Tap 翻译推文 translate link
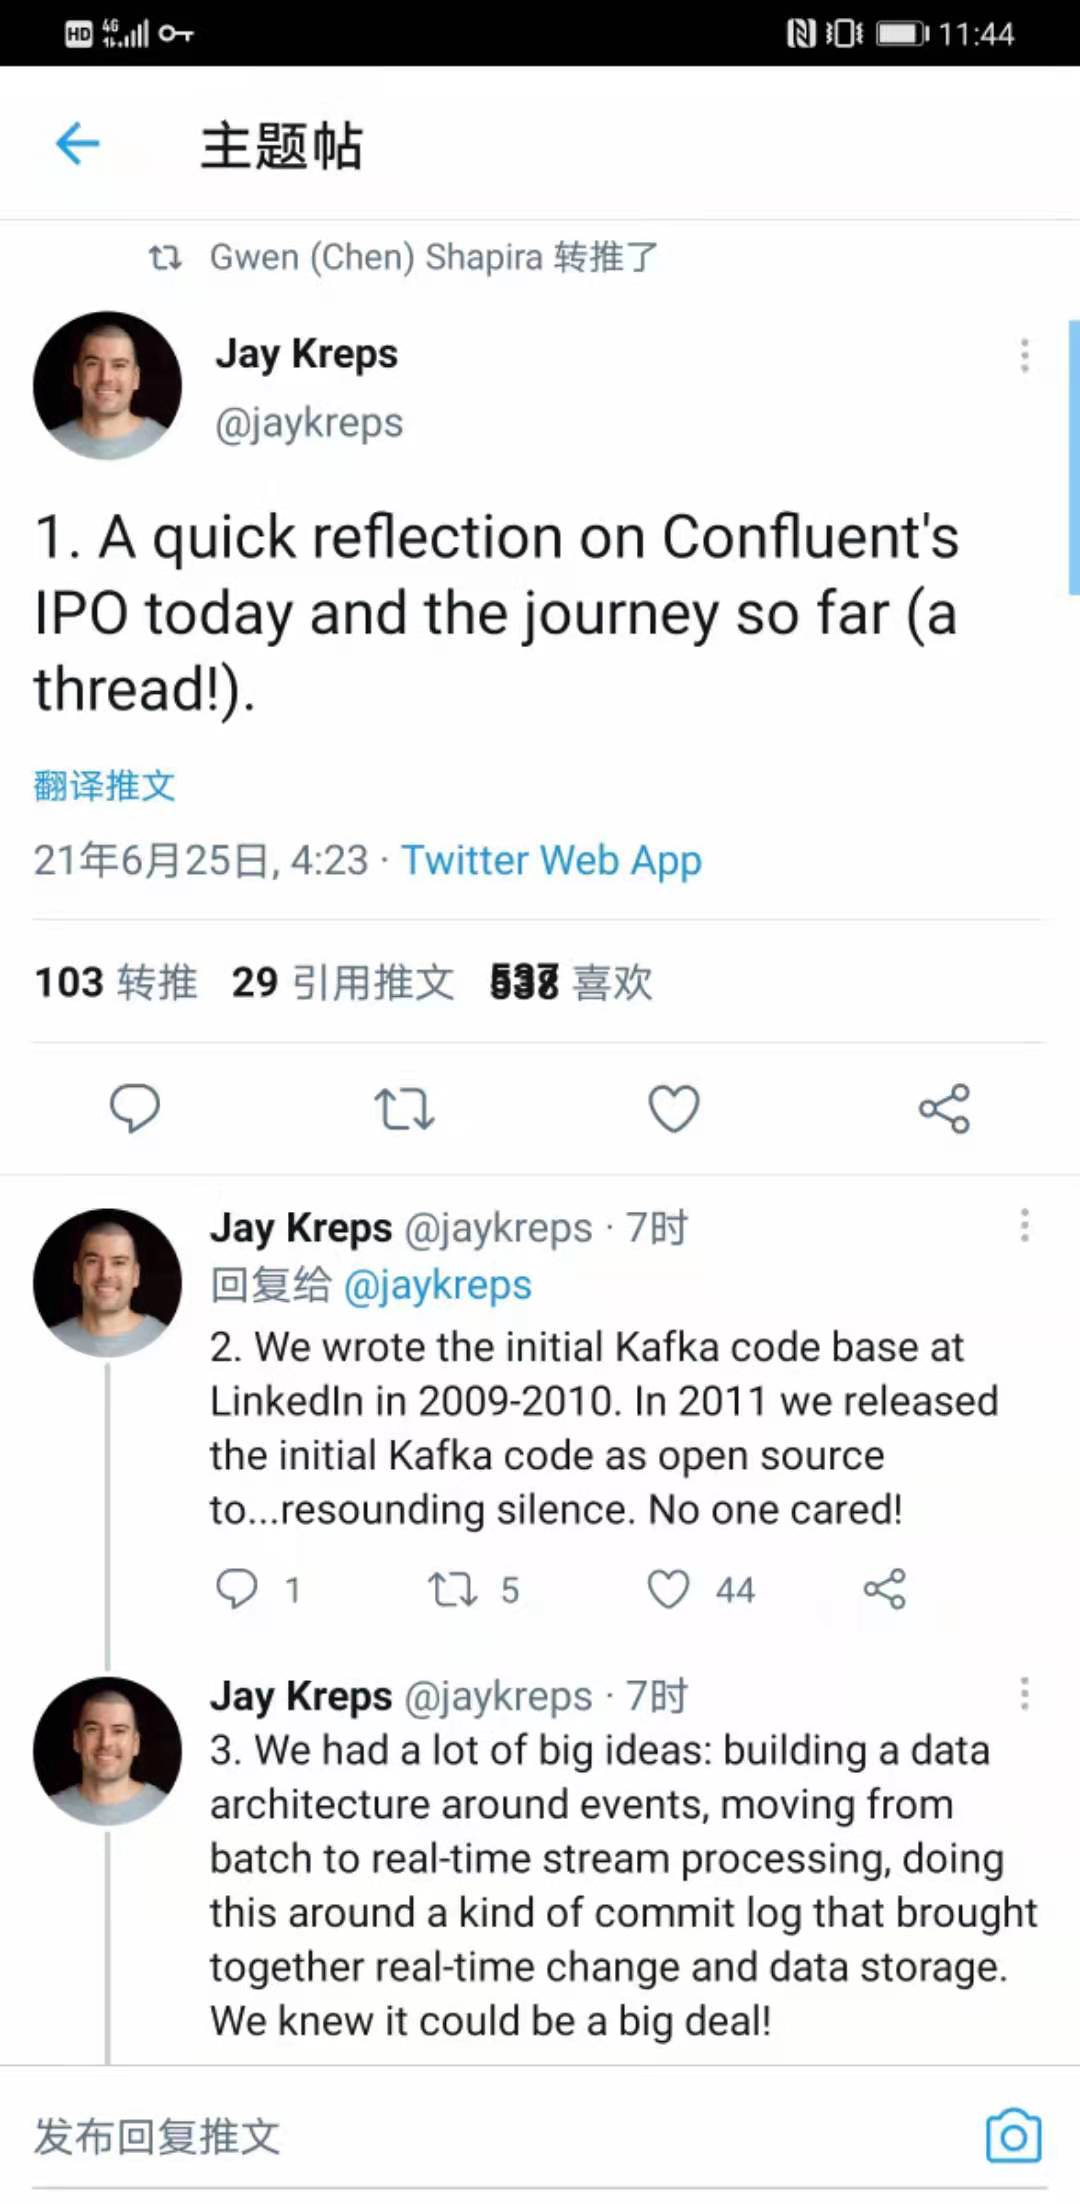 104,785
